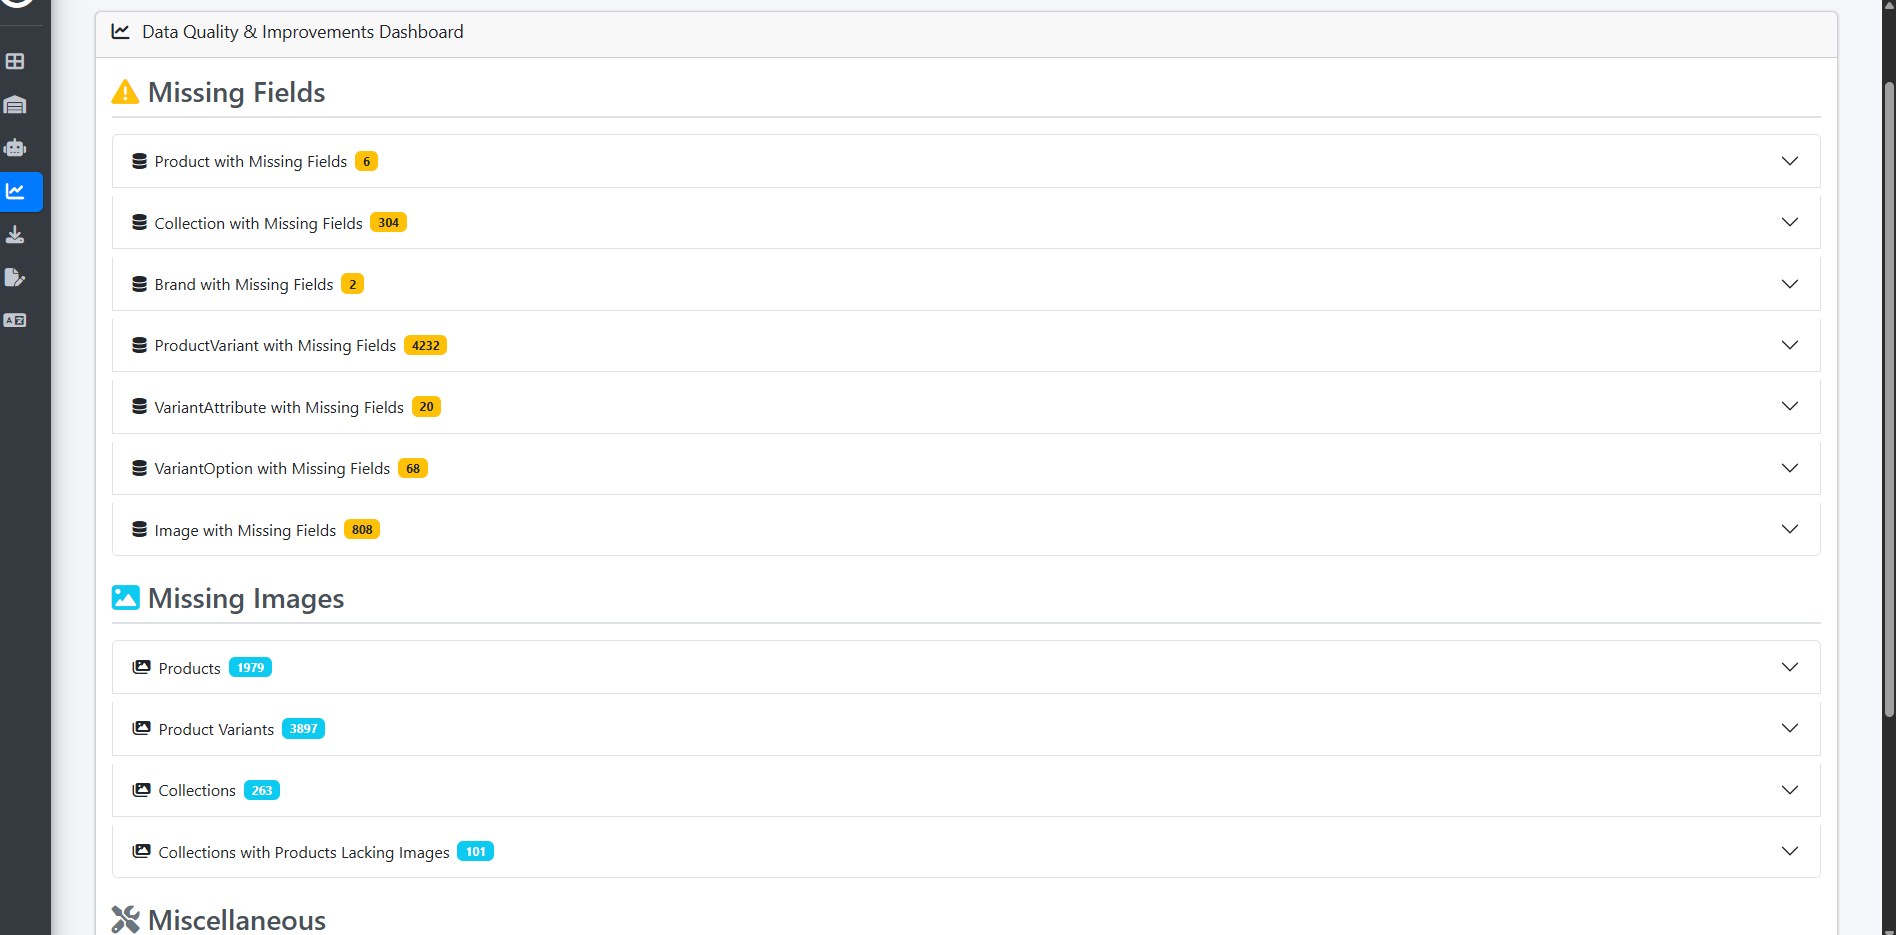Open VariantOption with Missing Fields section
The image size is (1896, 935).
click(966, 468)
